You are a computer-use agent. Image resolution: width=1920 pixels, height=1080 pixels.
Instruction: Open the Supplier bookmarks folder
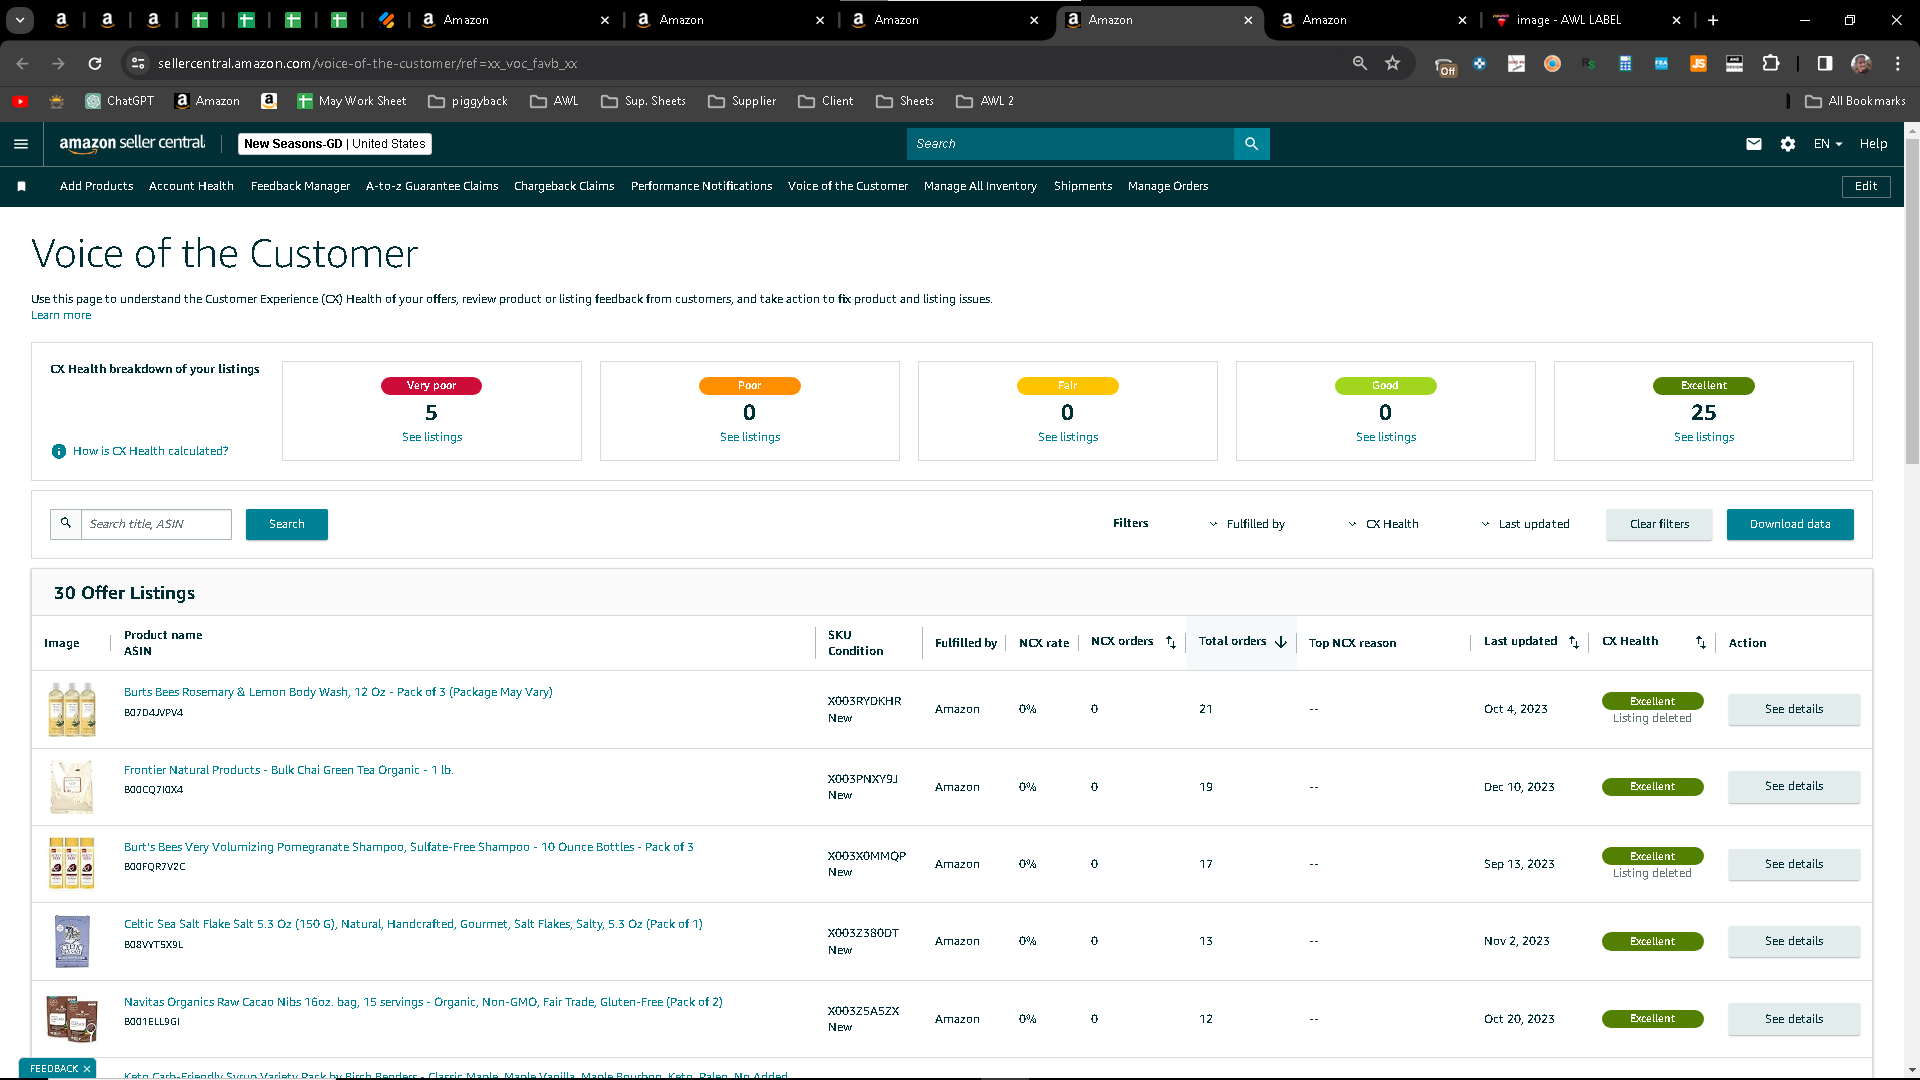[x=742, y=101]
